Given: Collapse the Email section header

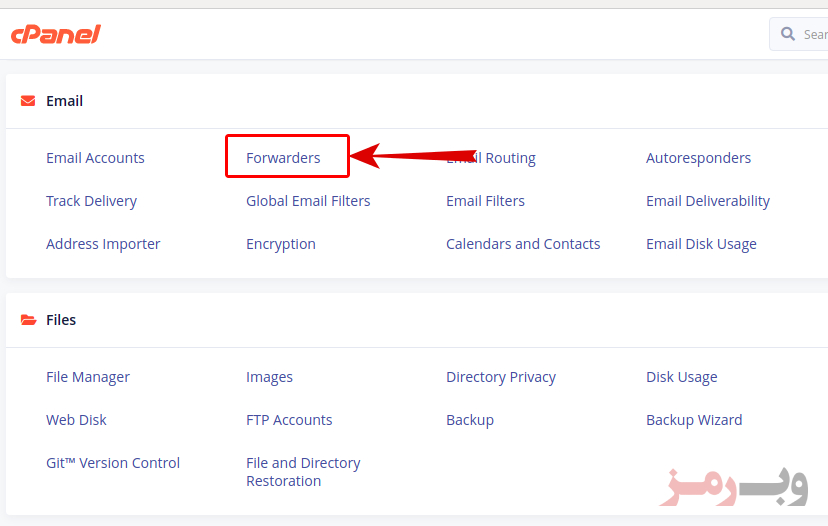Looking at the screenshot, I should point(417,101).
